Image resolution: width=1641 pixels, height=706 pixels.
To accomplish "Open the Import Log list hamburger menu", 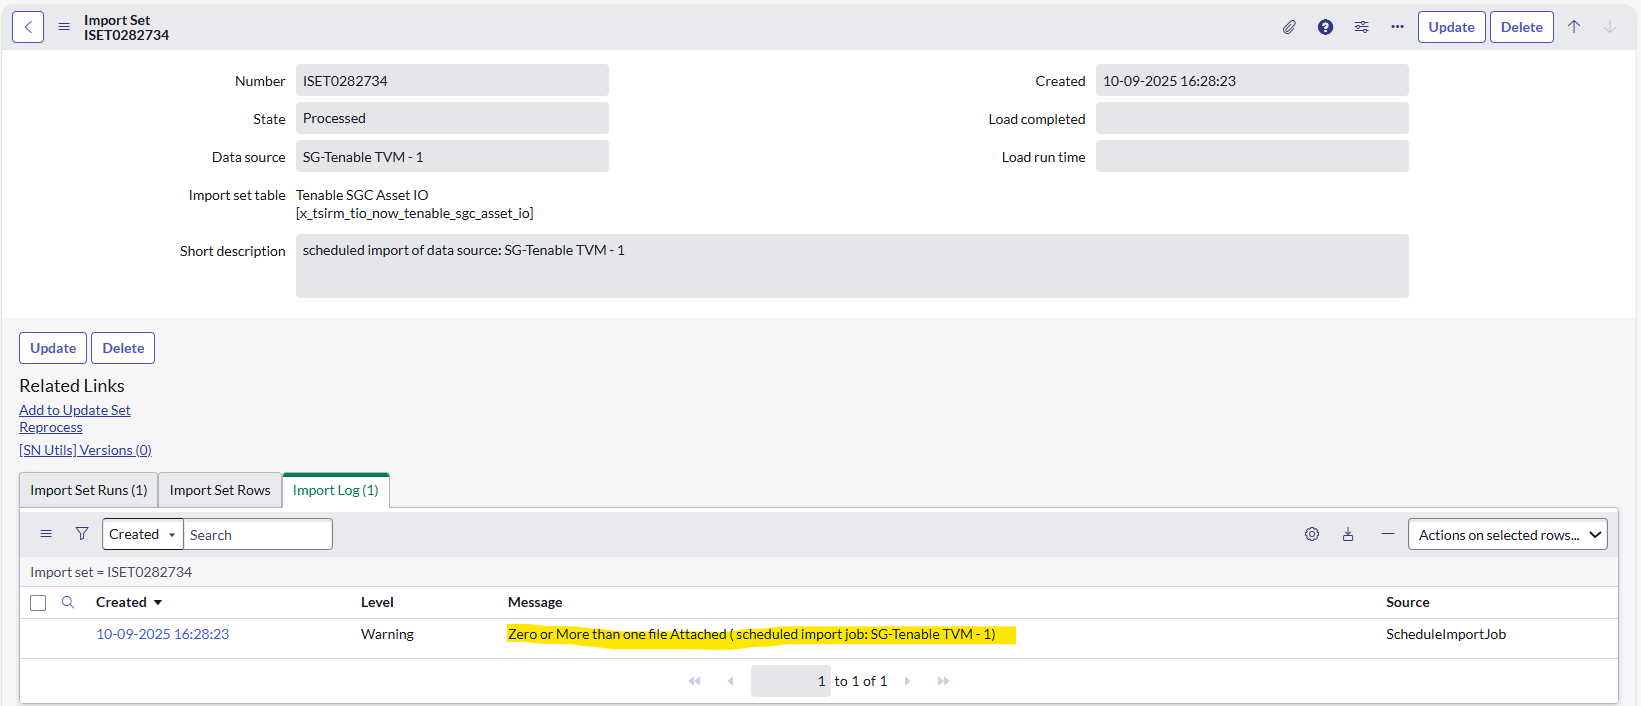I will coord(46,534).
